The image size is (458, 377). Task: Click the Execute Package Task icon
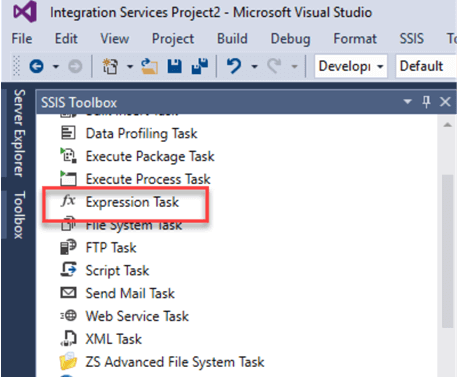pyautogui.click(x=68, y=156)
